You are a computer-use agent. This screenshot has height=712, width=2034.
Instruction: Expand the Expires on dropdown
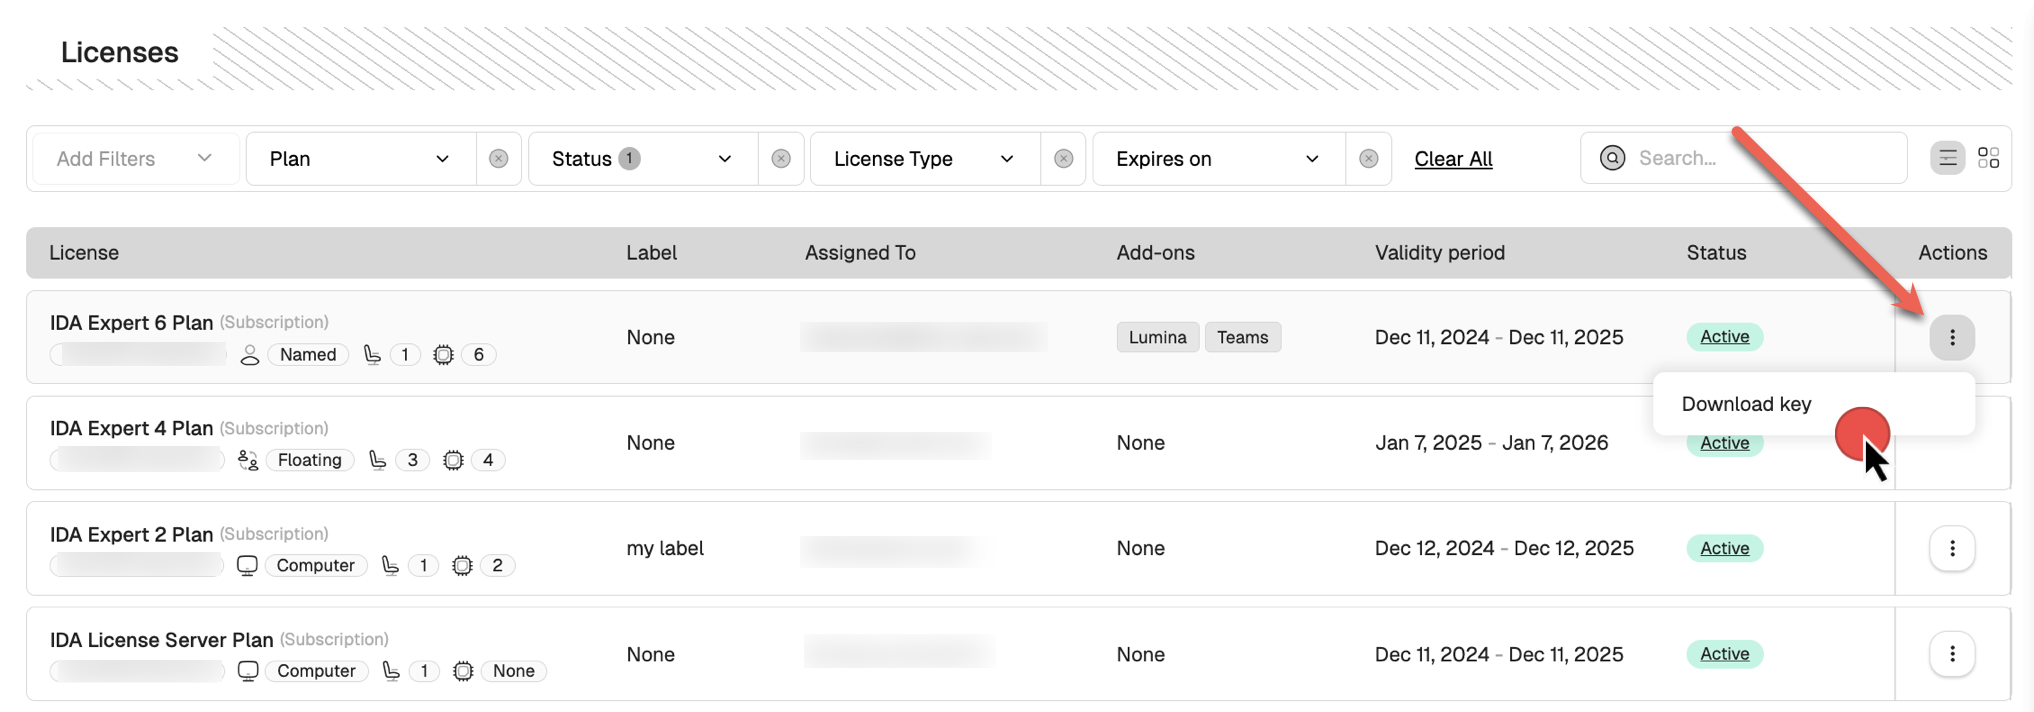click(1217, 159)
